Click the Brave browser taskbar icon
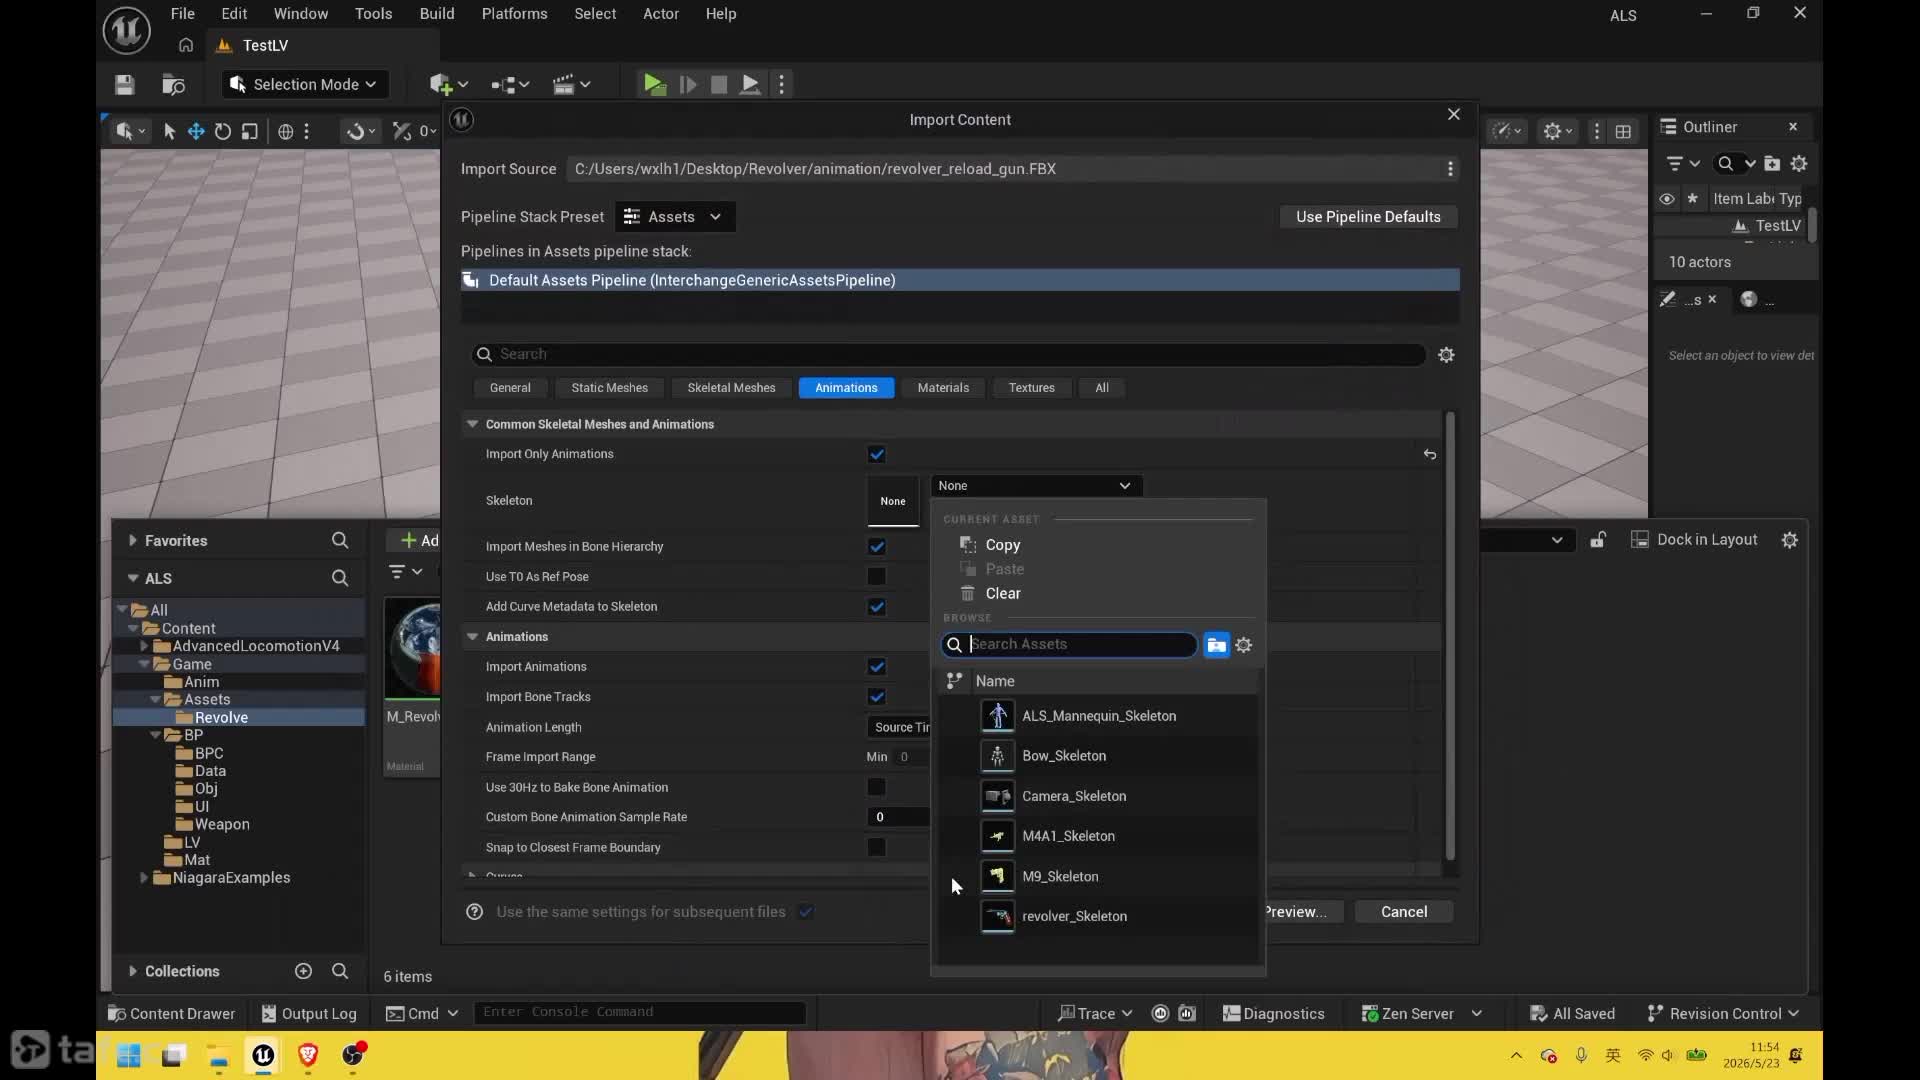1920x1080 pixels. point(308,1055)
